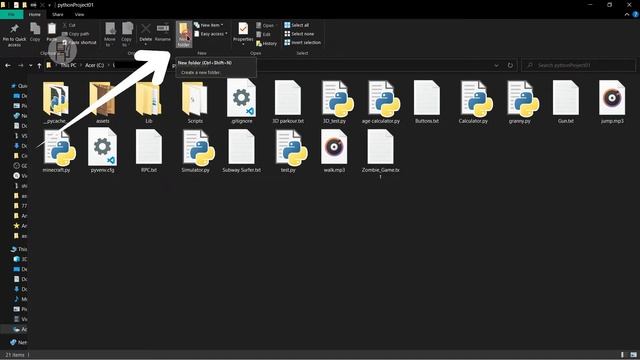The height and width of the screenshot is (360, 640).
Task: Open the recent locations dropdown arrow
Action: (31, 65)
